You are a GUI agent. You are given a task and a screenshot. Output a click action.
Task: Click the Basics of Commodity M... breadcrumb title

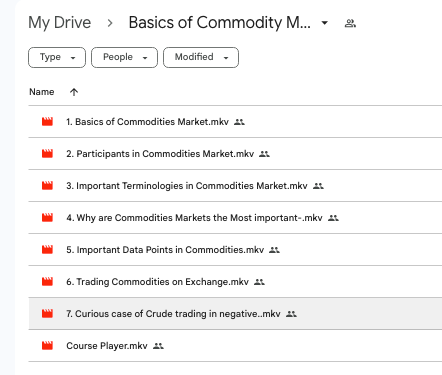(x=220, y=23)
